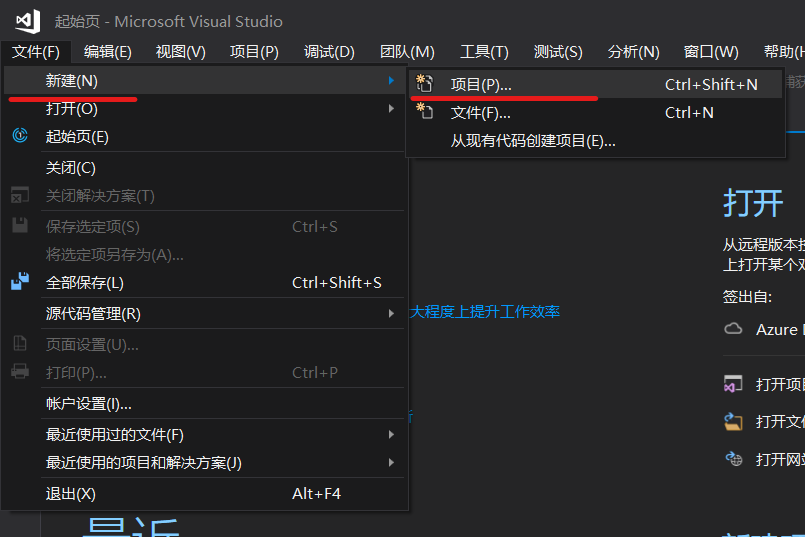Click the 打开项 link on start page
This screenshot has height=537, width=805.
coord(780,384)
